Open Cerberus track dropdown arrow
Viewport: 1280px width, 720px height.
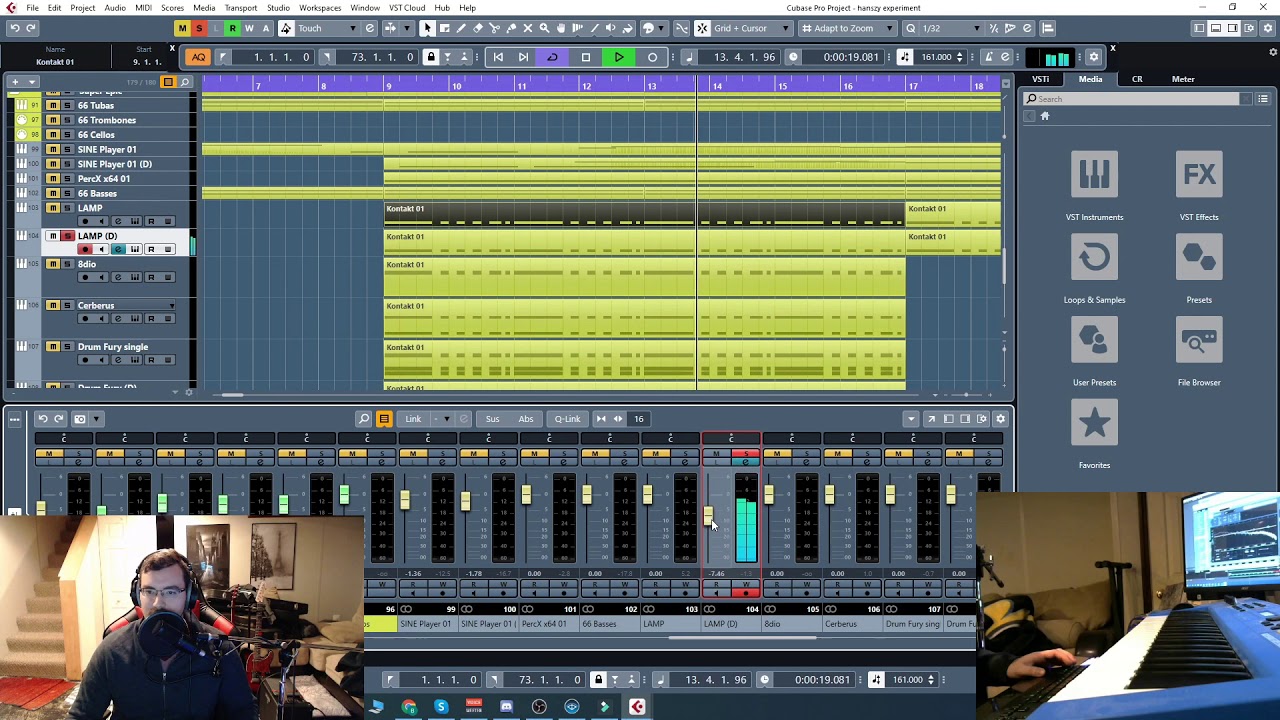tap(172, 305)
